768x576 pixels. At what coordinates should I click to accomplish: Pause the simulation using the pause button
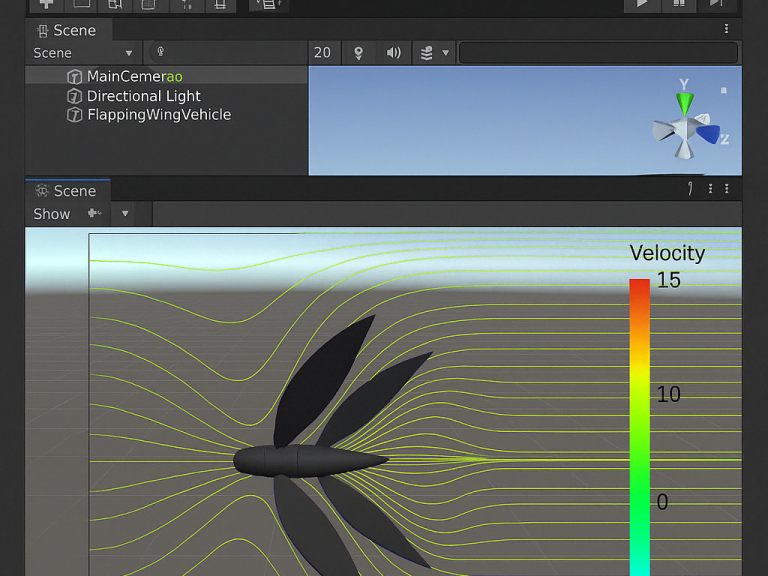(x=679, y=4)
